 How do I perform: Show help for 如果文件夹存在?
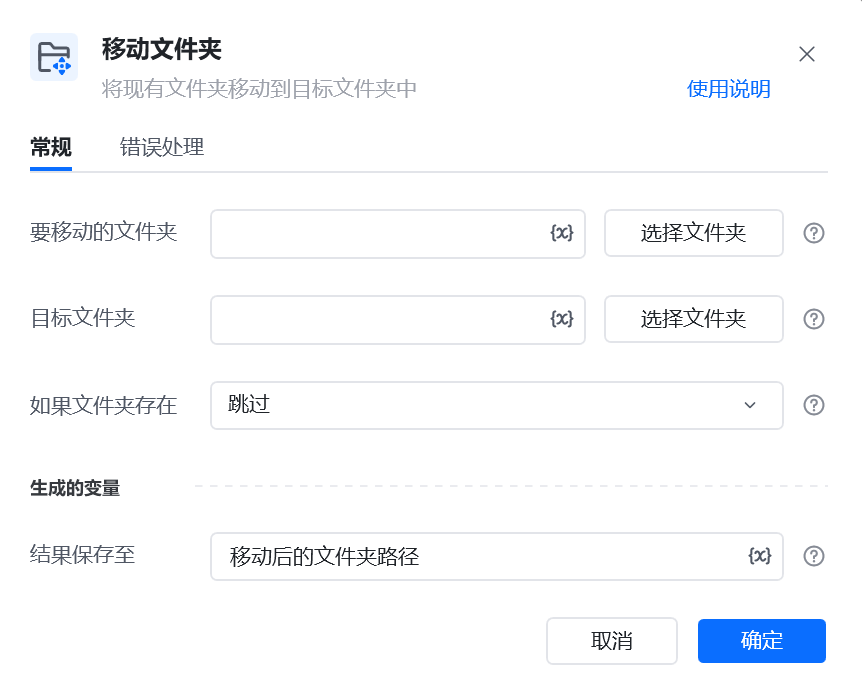pyautogui.click(x=814, y=405)
